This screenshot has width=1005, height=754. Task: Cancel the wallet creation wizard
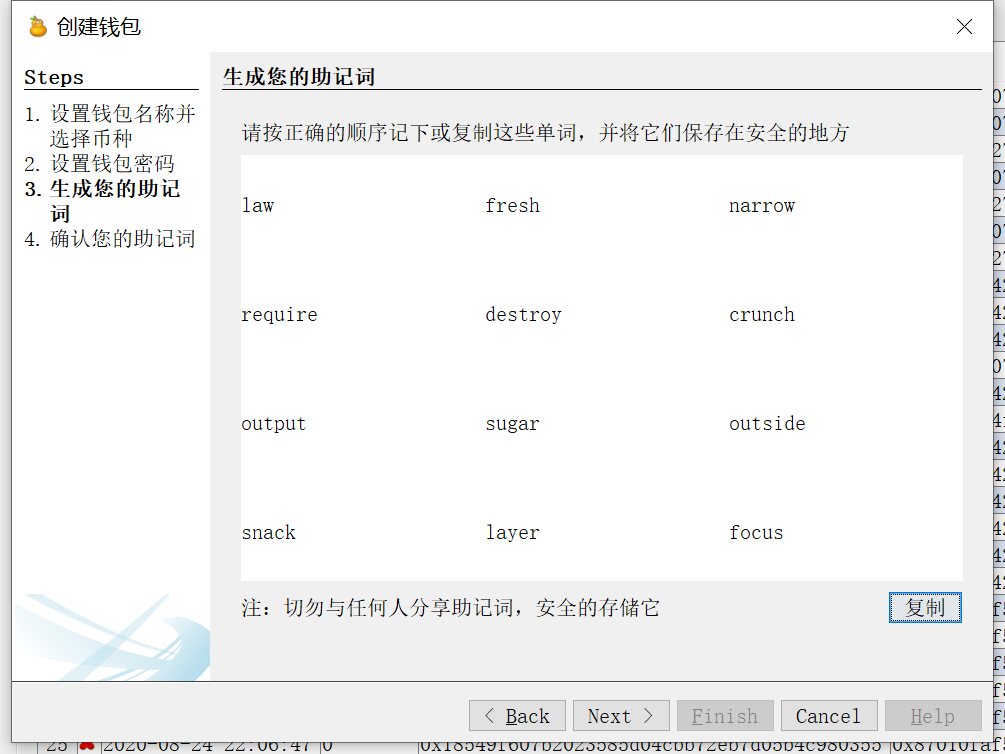[x=829, y=716]
